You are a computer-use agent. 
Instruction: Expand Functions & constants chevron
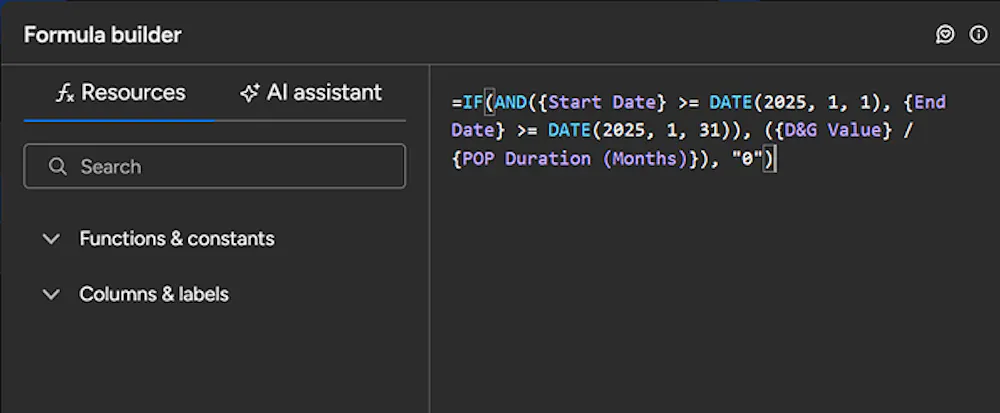50,239
